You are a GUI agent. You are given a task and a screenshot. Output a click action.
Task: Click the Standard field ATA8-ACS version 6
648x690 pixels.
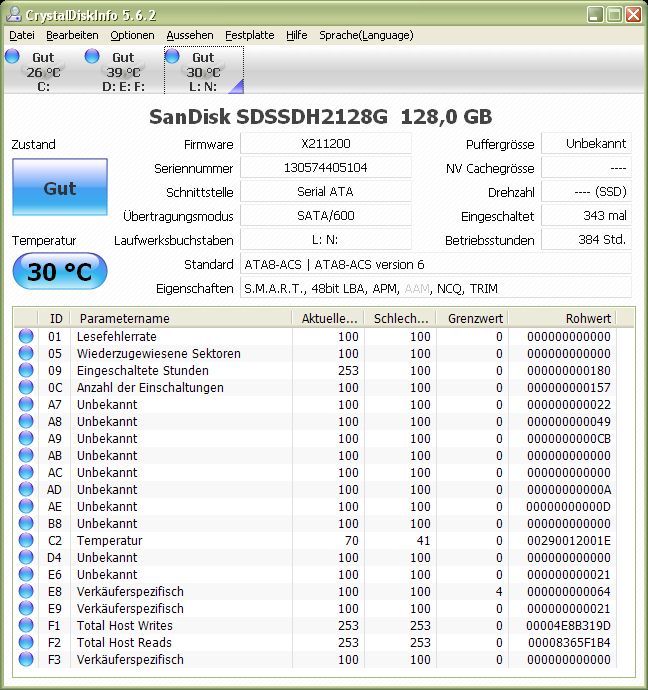[436, 264]
